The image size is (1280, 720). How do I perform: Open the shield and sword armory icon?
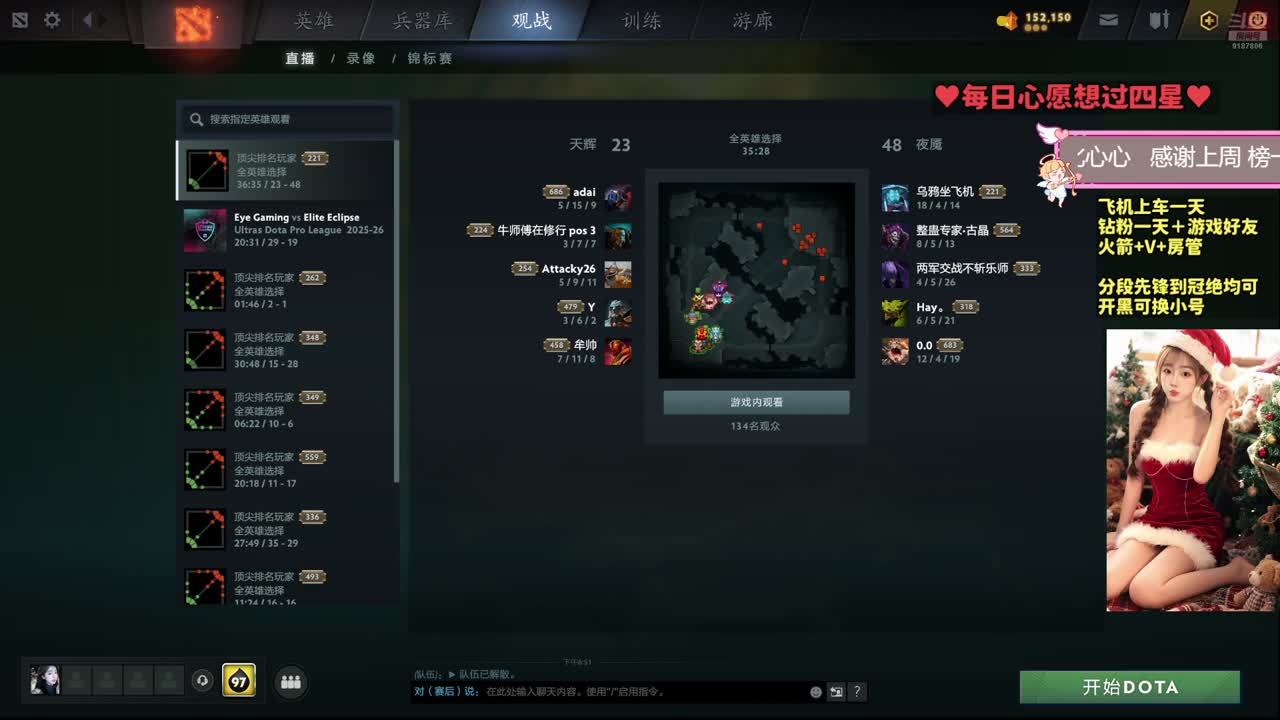point(1159,20)
